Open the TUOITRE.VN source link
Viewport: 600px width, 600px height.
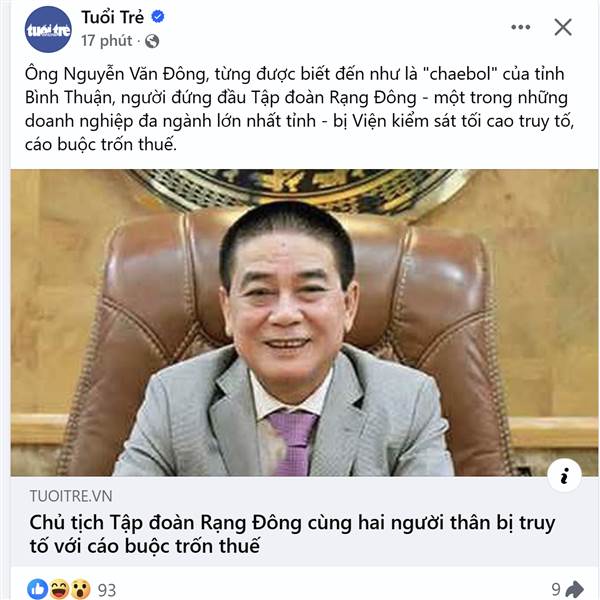pos(71,496)
